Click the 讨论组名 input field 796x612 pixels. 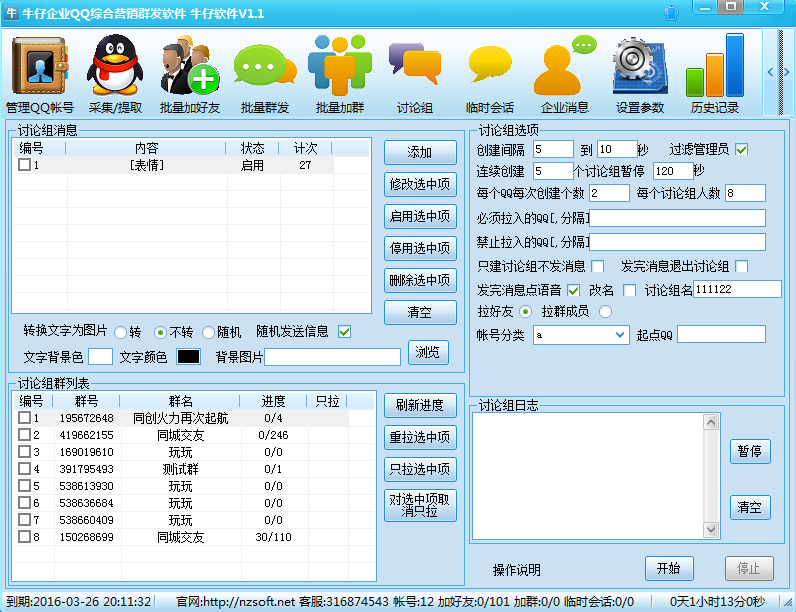pos(737,289)
